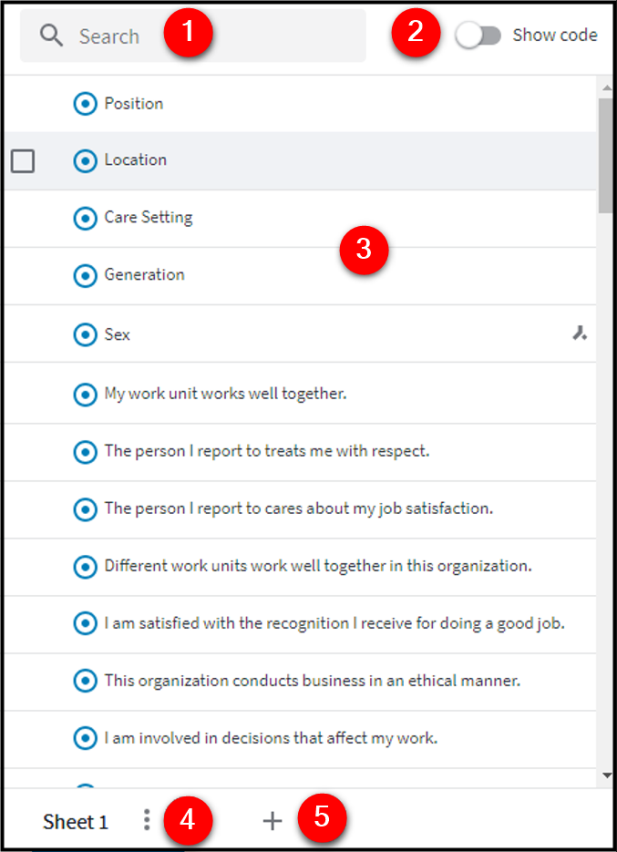Check the checkbox next to Location
Viewport: 617px width, 852px height.
click(23, 160)
